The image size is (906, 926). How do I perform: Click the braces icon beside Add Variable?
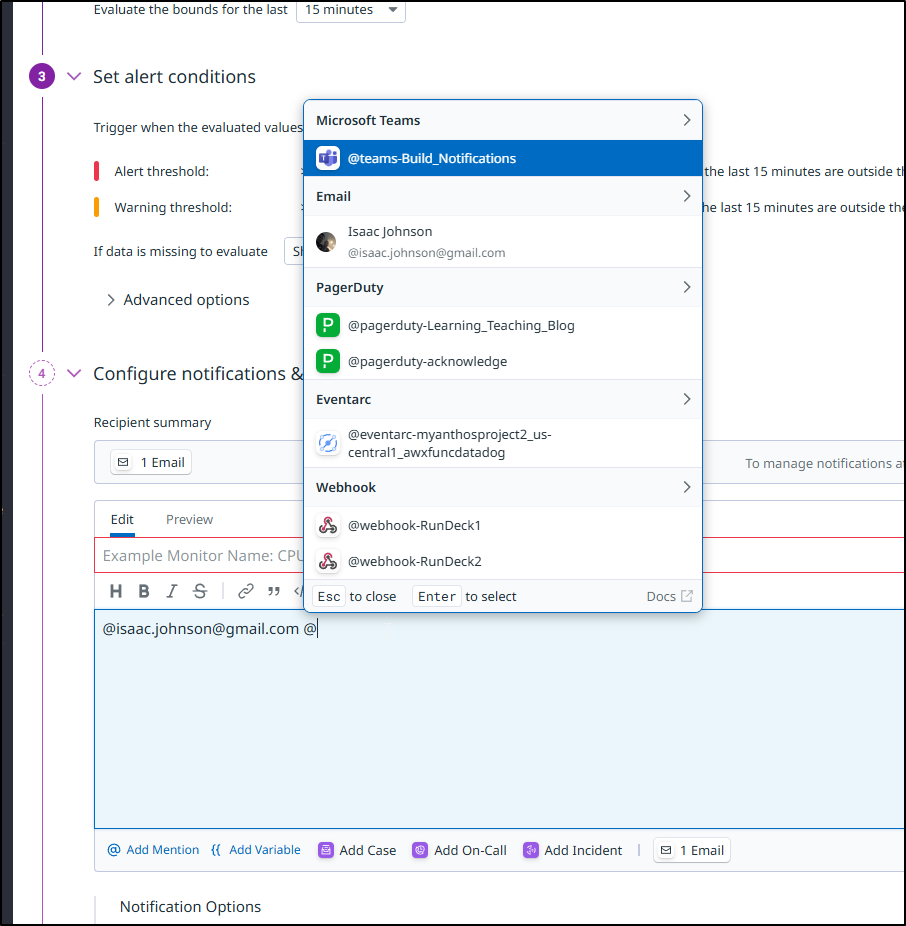(x=216, y=850)
